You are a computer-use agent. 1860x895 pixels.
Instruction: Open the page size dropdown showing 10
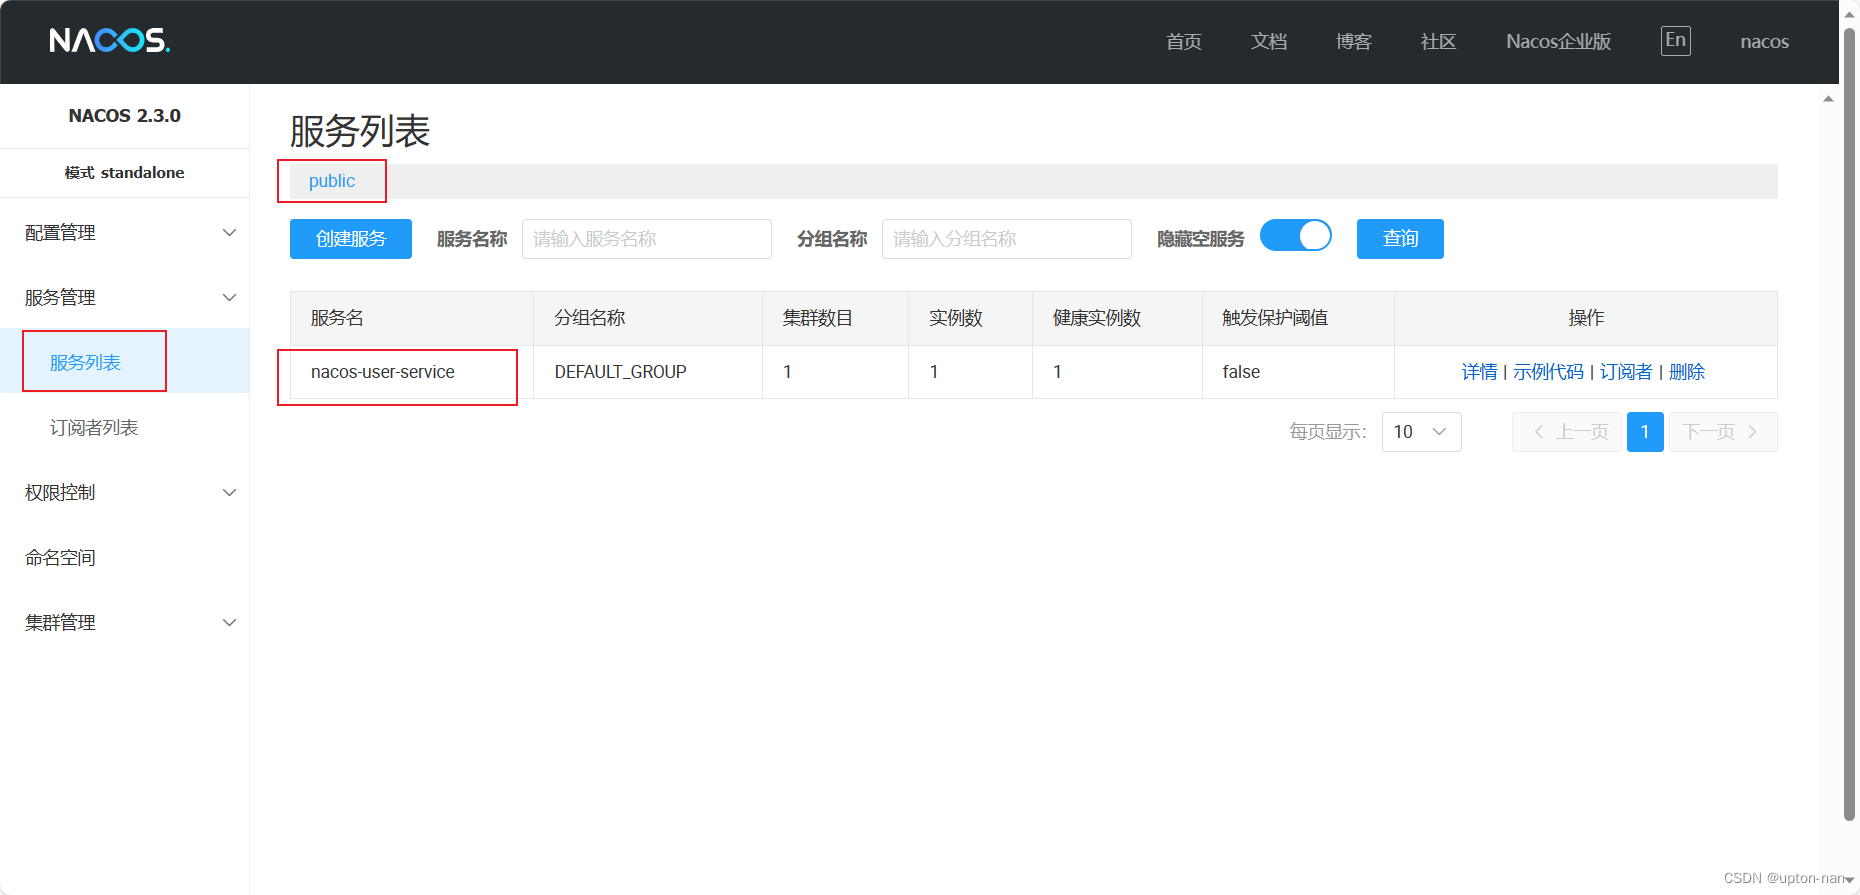tap(1421, 432)
